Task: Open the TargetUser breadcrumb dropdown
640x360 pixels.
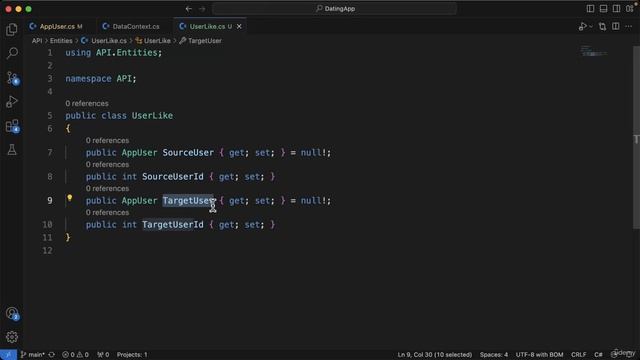Action: point(200,41)
